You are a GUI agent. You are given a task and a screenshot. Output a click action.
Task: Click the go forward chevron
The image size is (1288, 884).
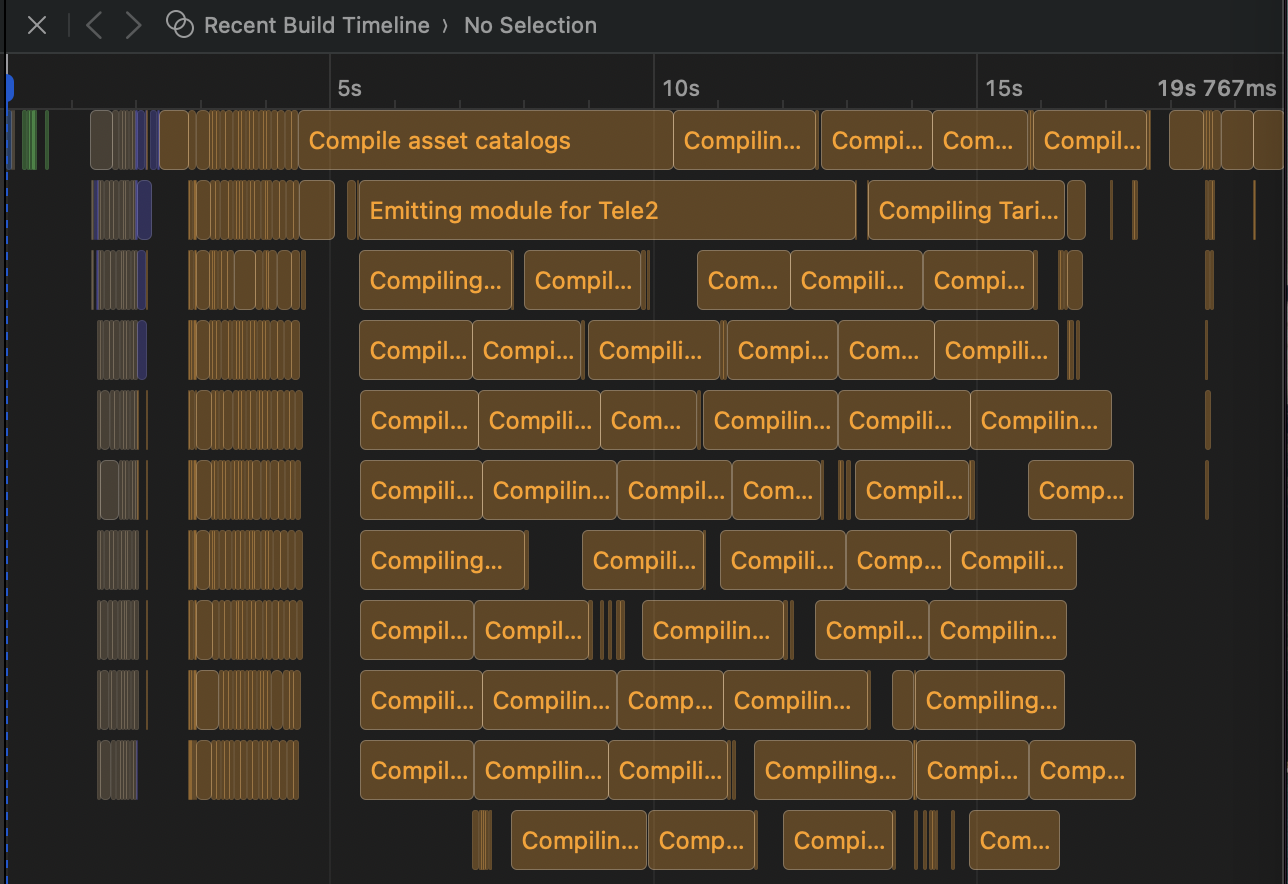point(133,25)
